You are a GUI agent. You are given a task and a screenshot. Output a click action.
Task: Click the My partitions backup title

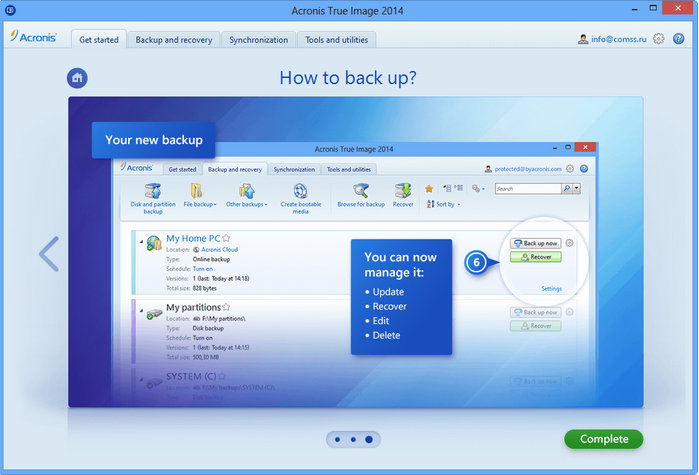[x=193, y=307]
